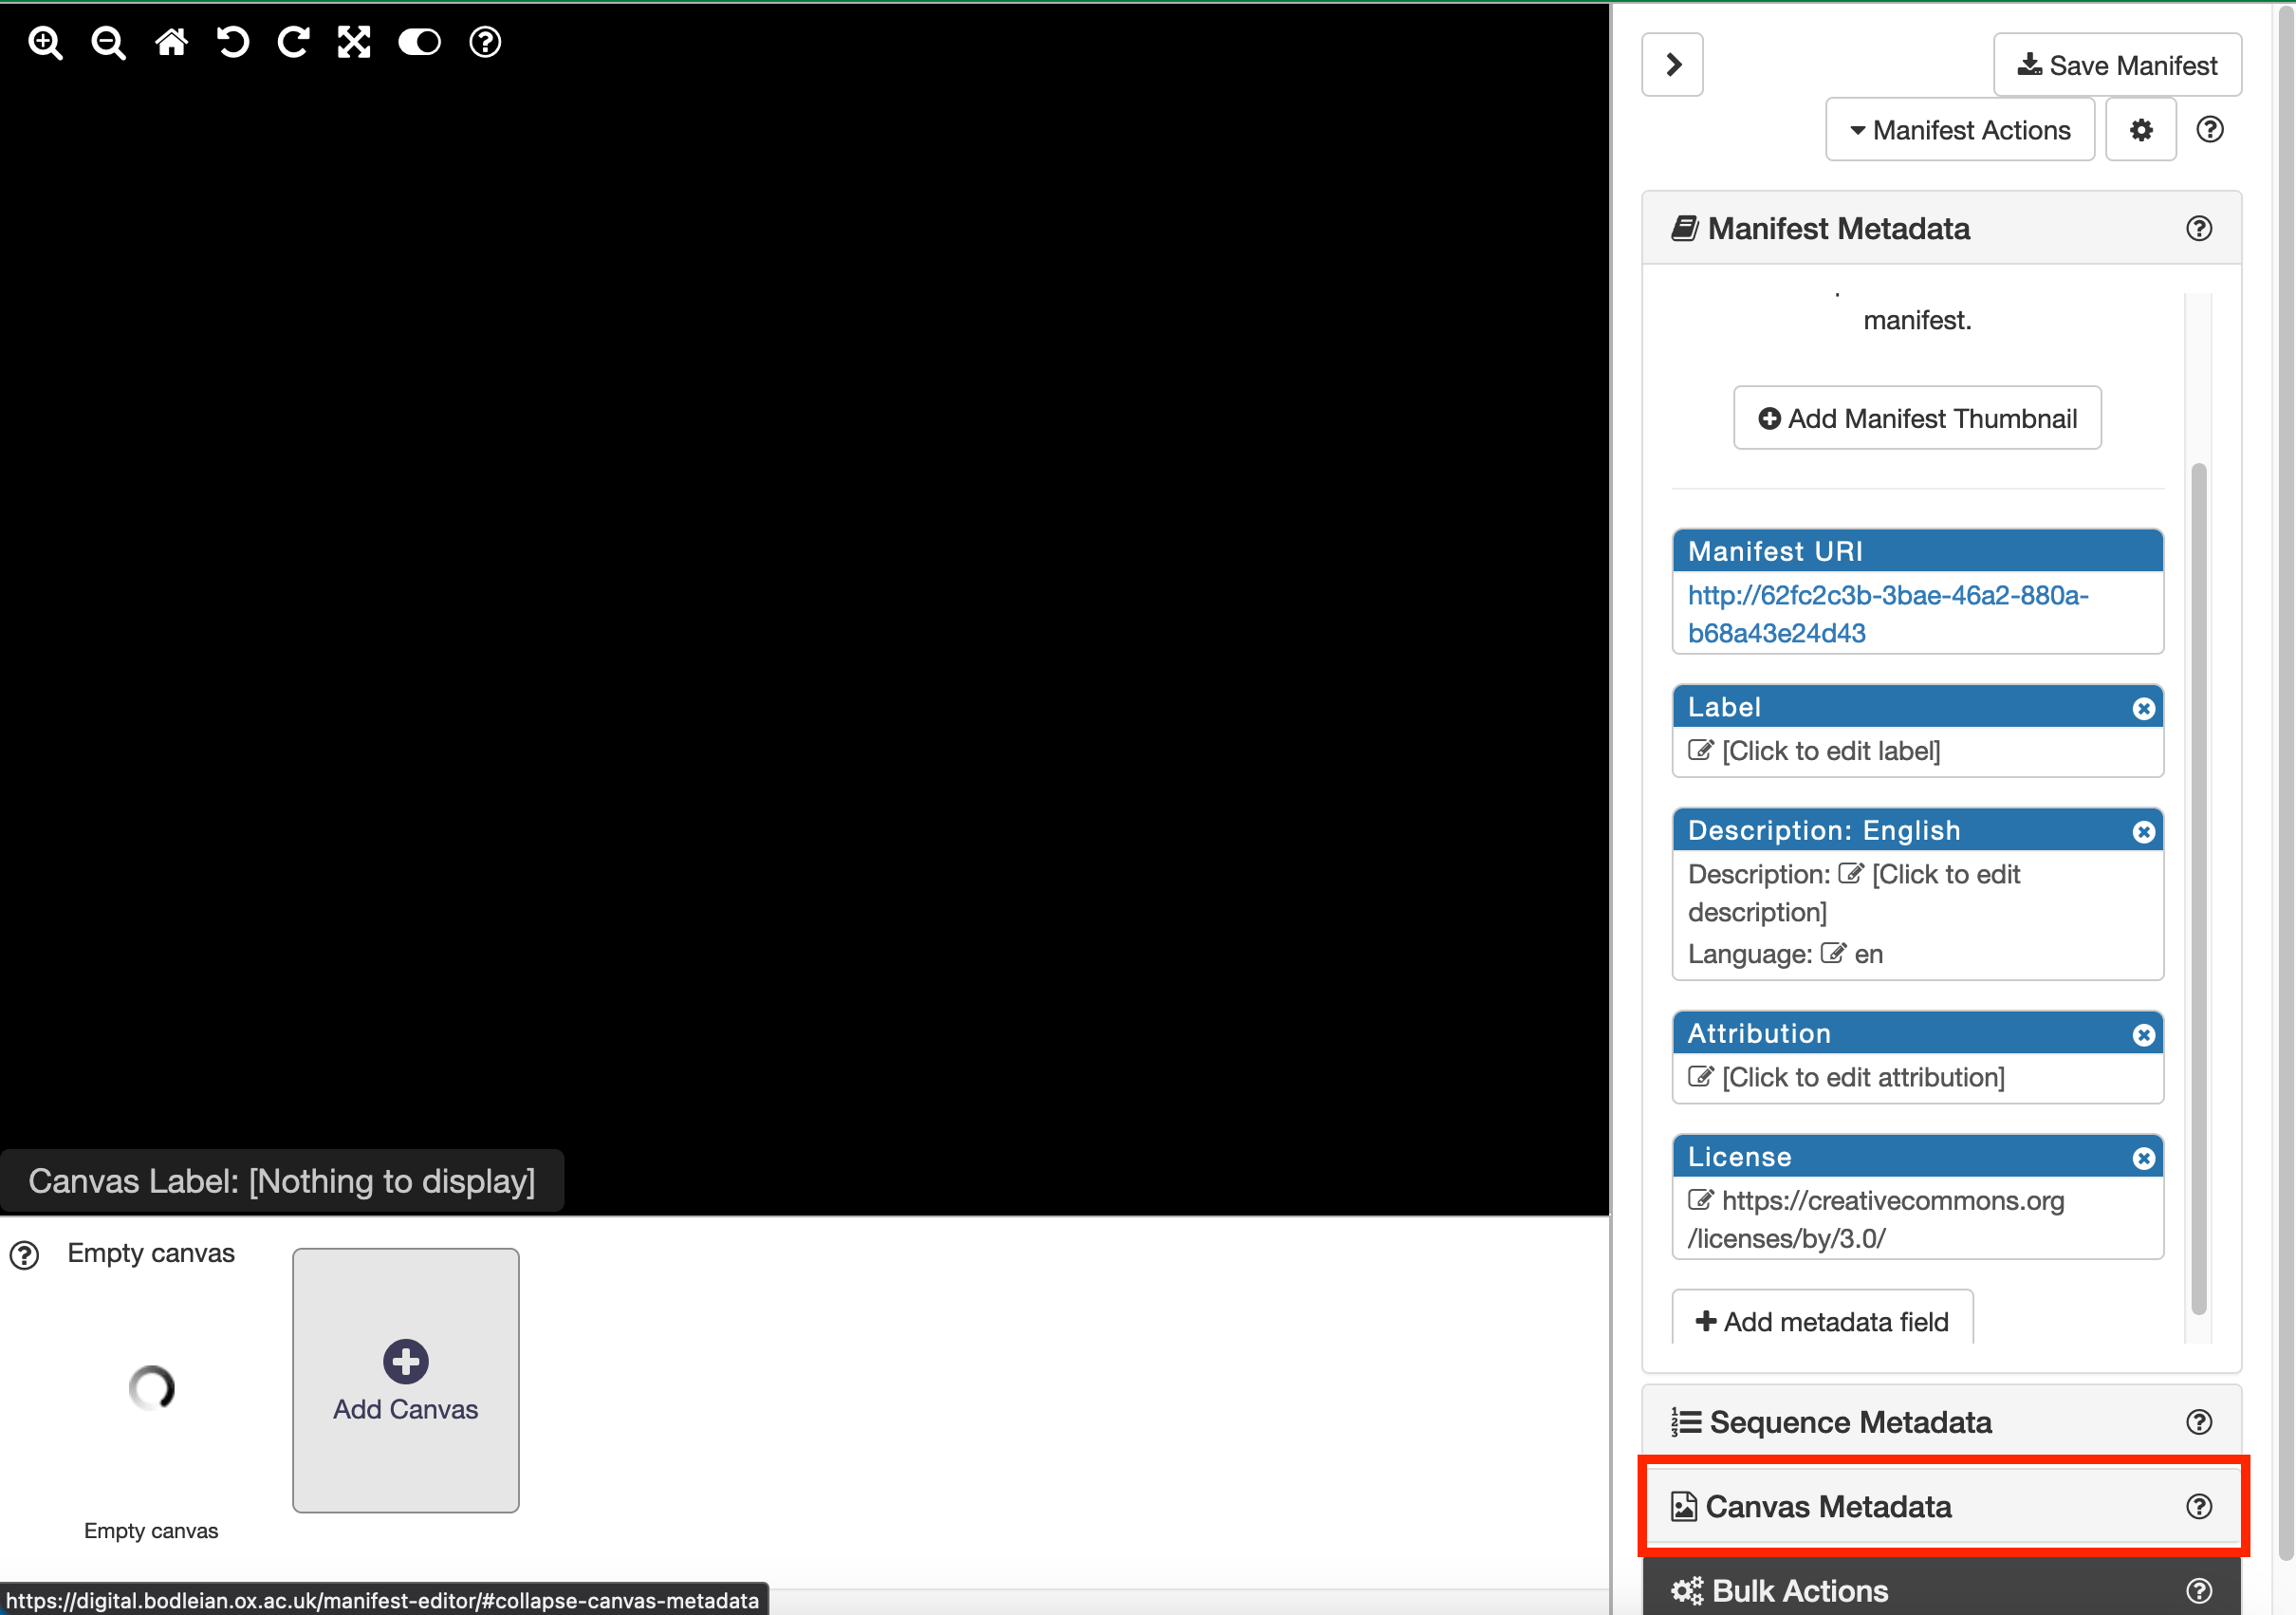2296x1615 pixels.
Task: Edit the description text
Action: pos(1854,893)
